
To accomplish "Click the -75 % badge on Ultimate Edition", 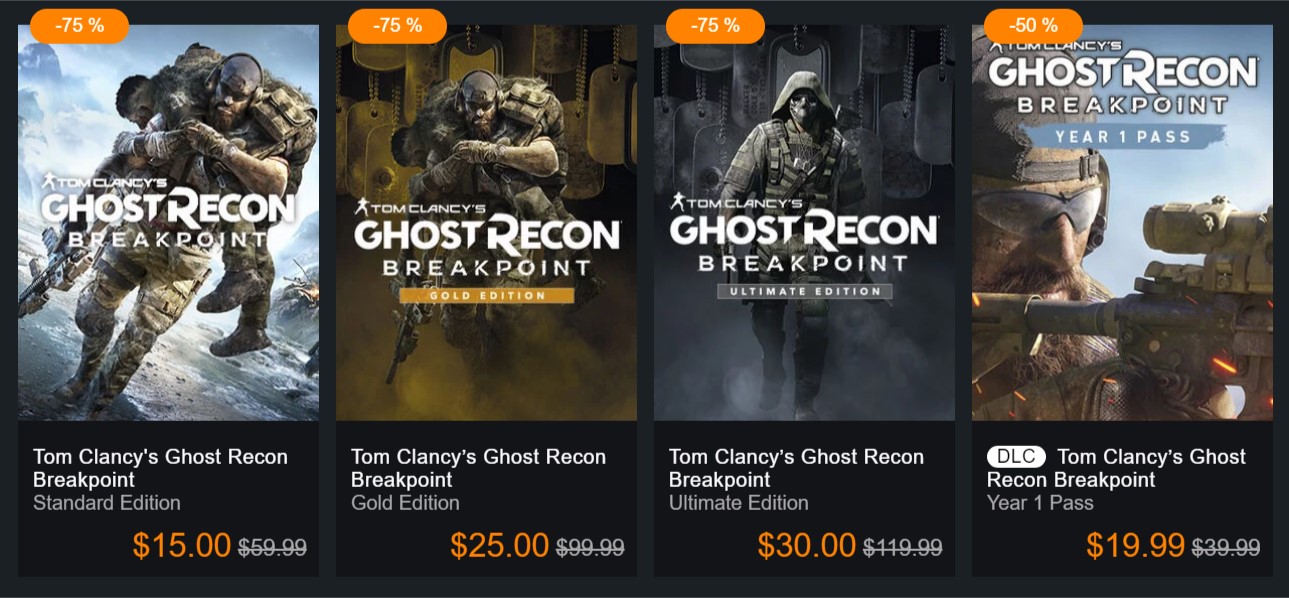I will point(715,26).
